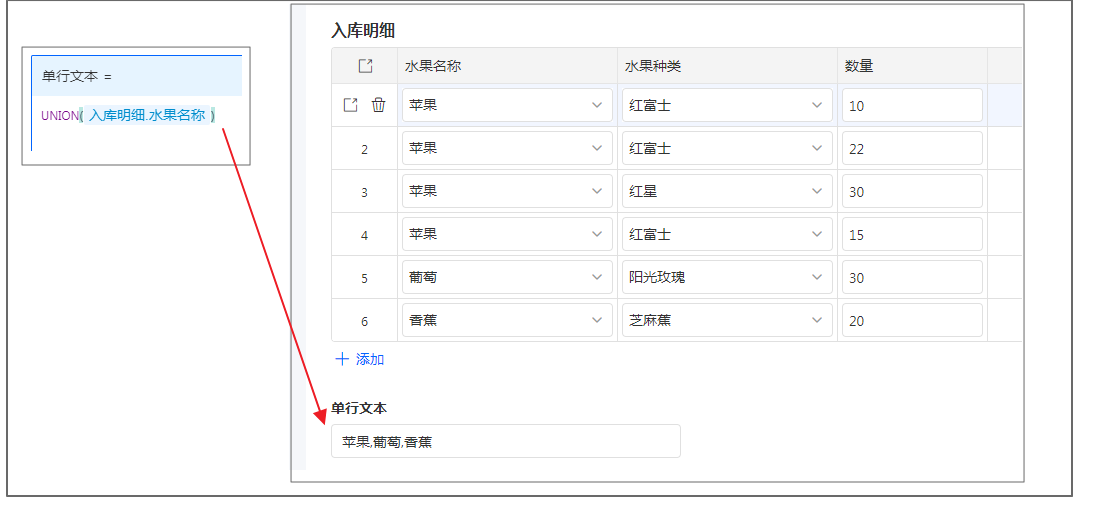Screen dimensions: 1110x519
Task: Expand row 3 水果种类 dropdown showing 红星
Action: coord(727,191)
